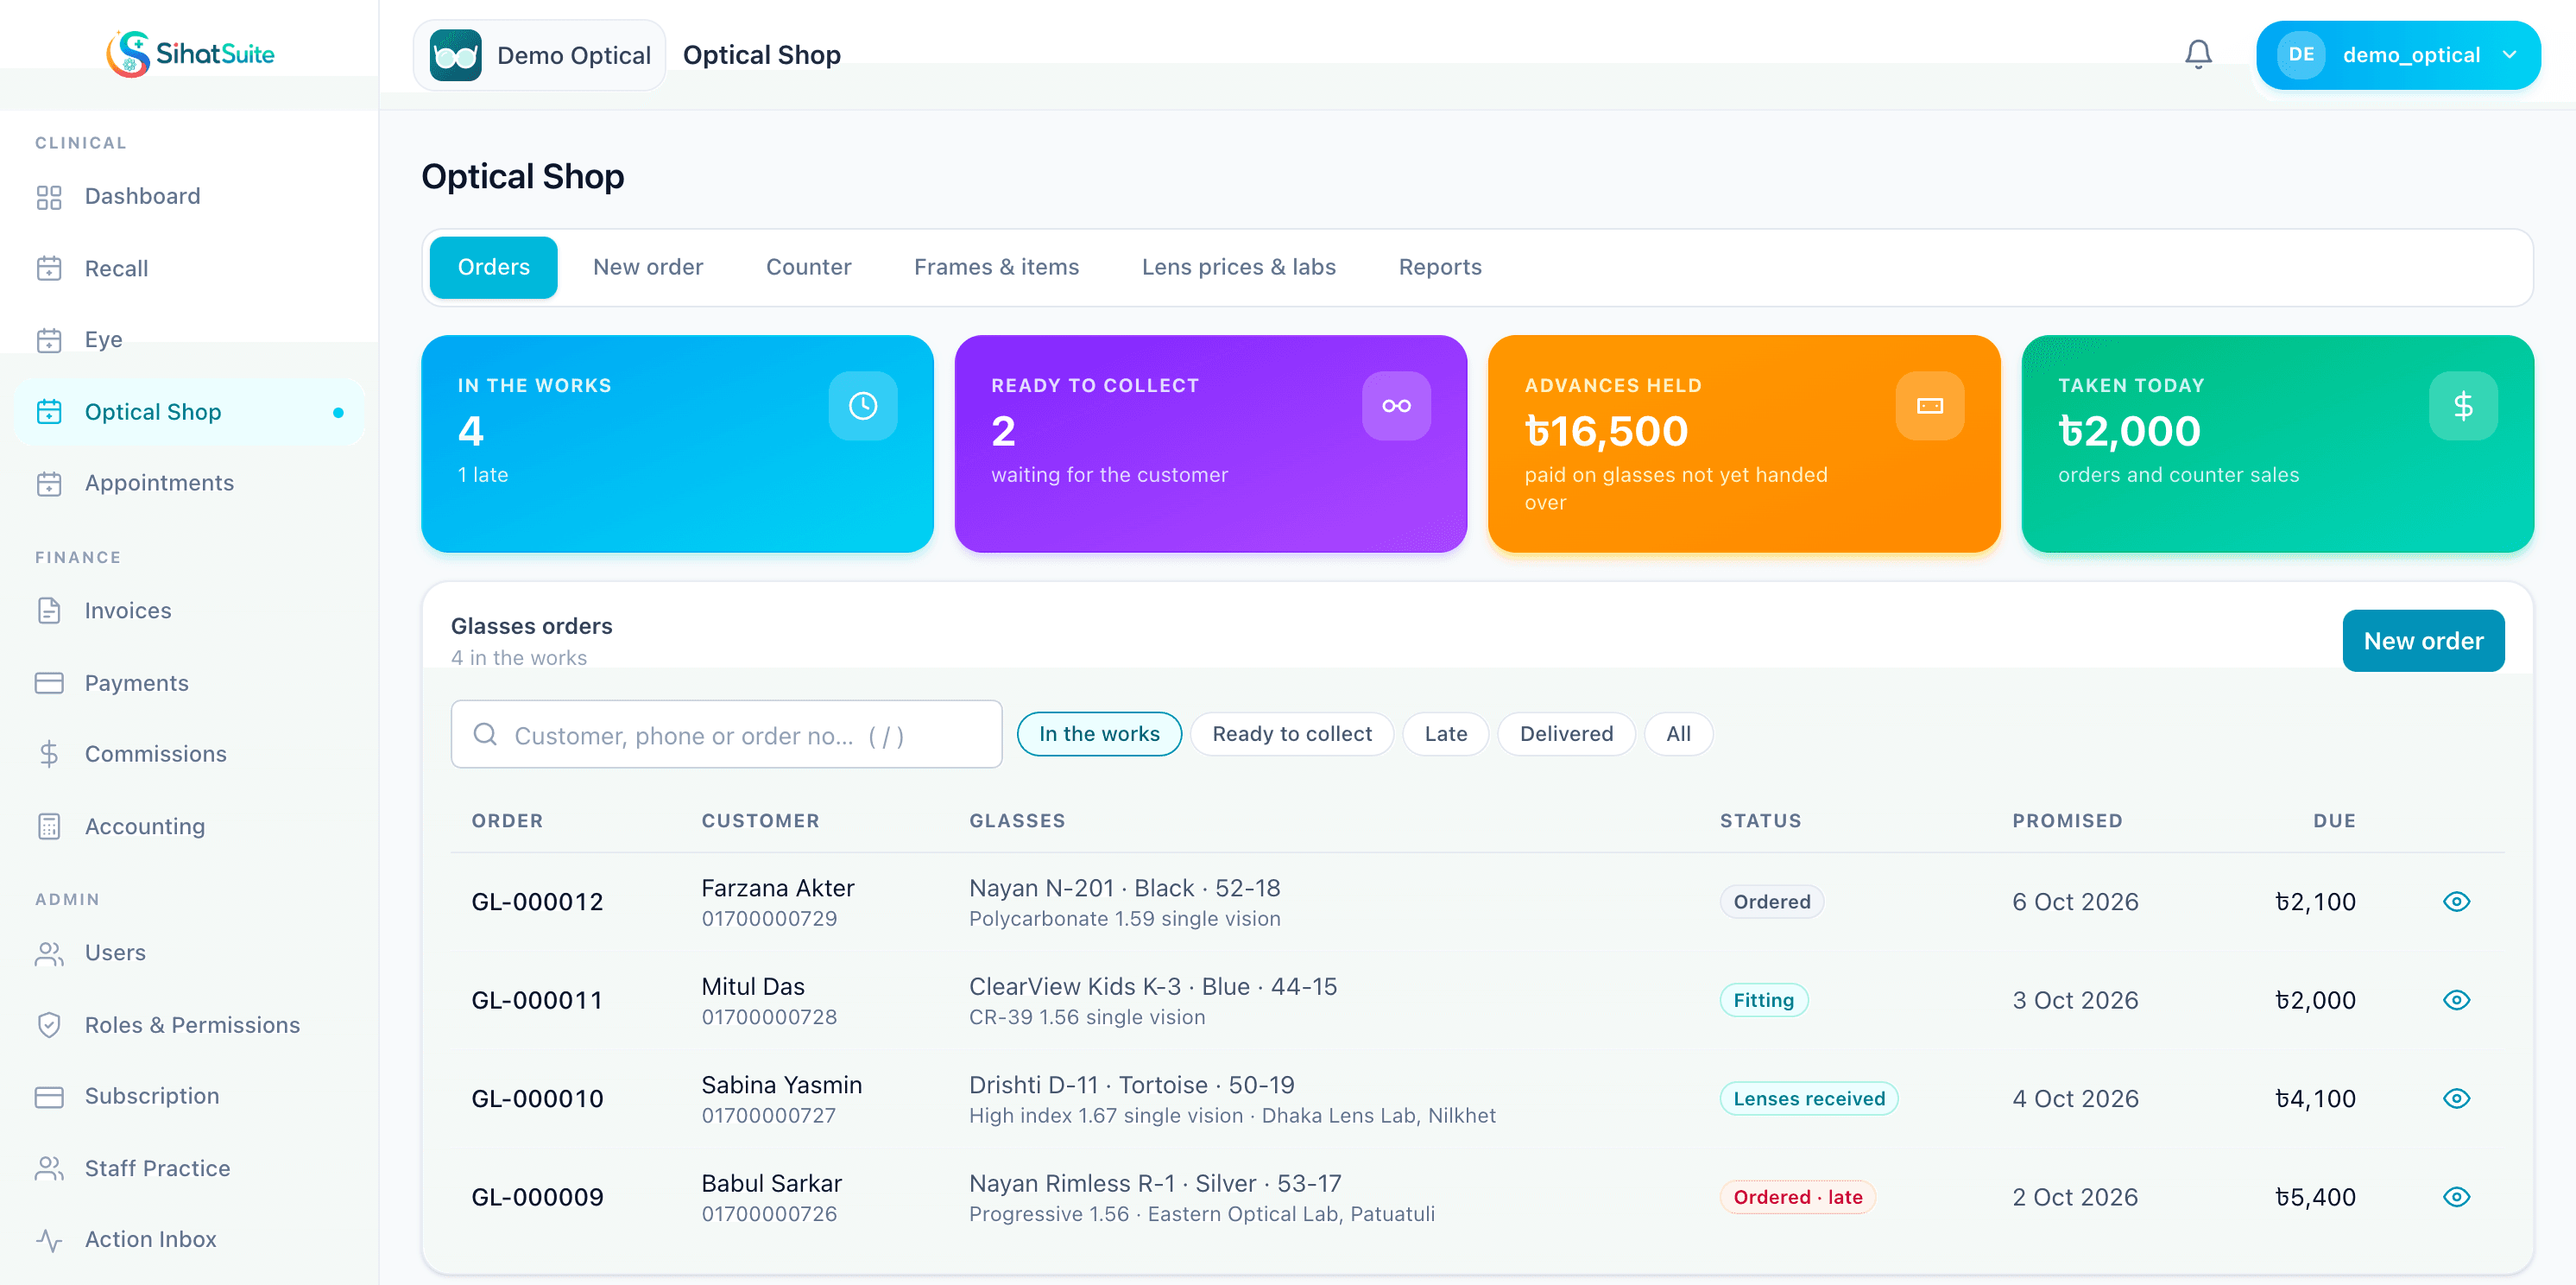
Task: Click the card icon on Advances Held card
Action: [1929, 405]
